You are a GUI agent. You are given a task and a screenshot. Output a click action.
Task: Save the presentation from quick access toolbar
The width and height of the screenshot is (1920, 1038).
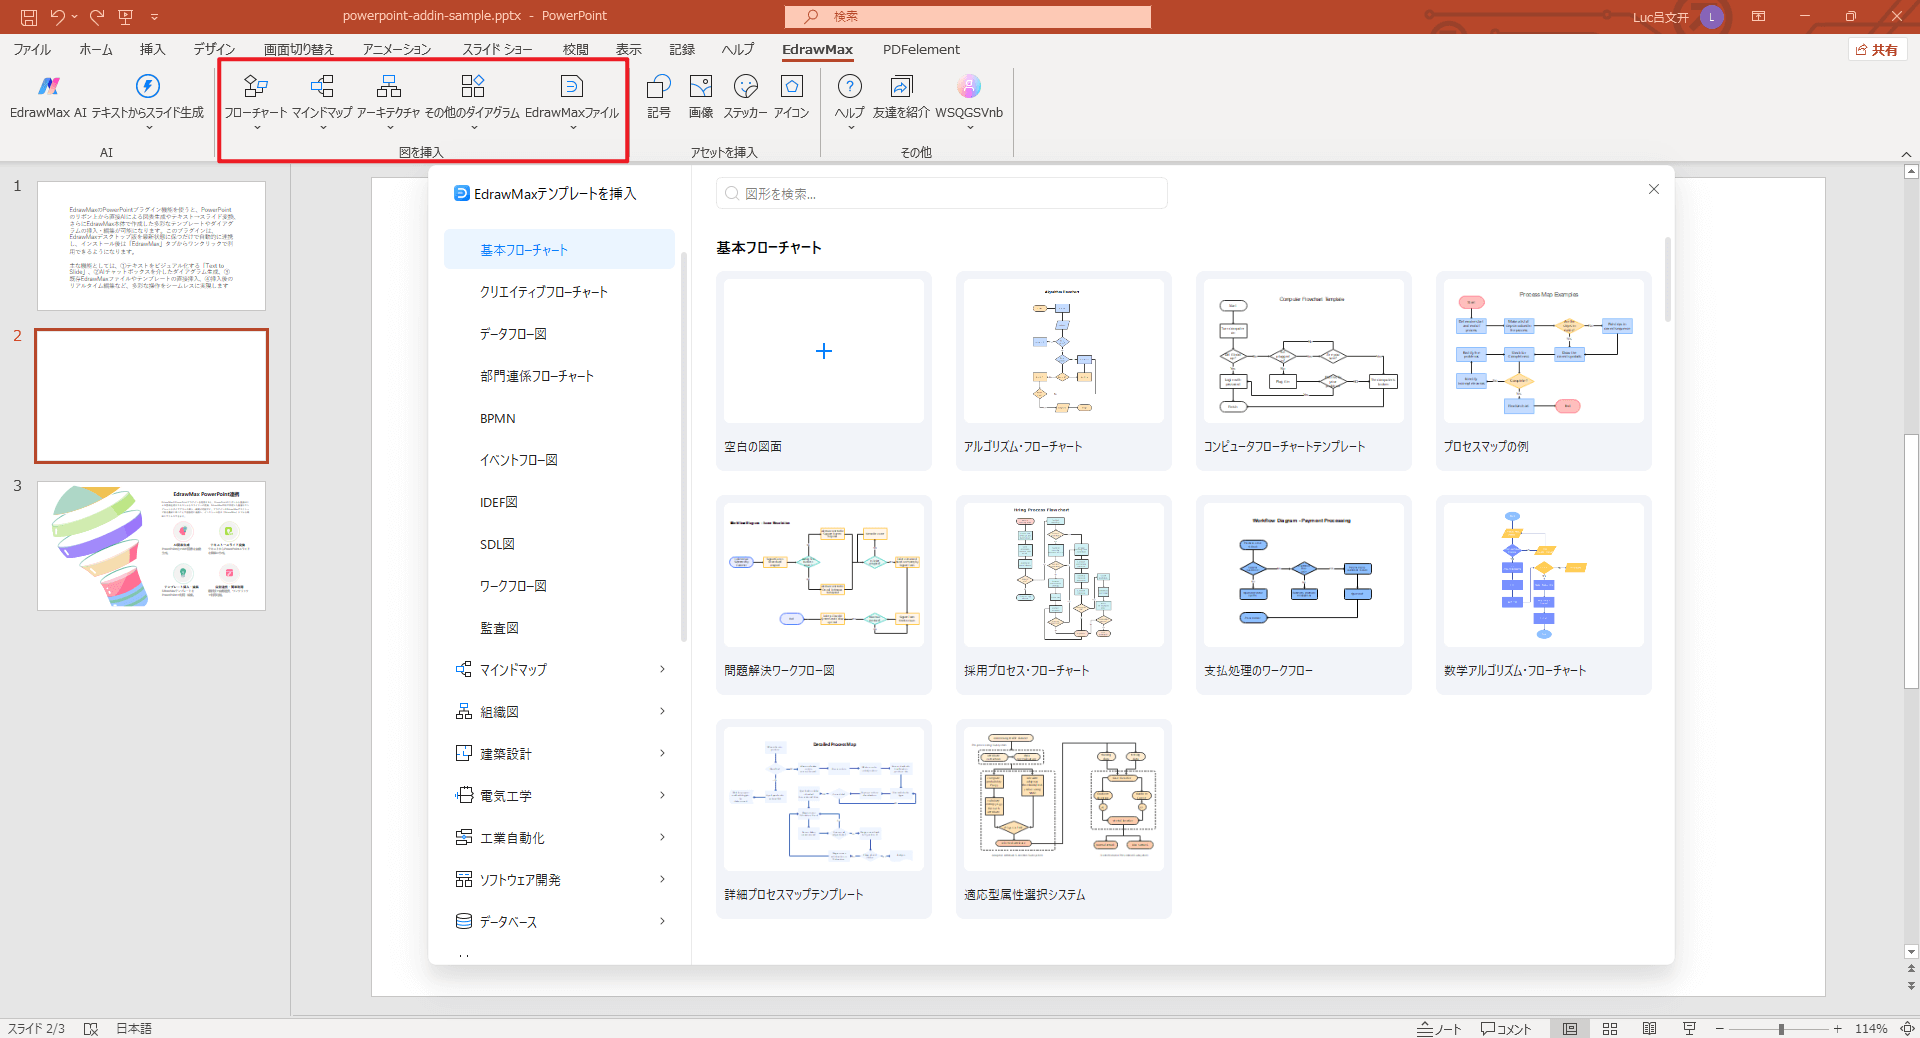[x=29, y=16]
